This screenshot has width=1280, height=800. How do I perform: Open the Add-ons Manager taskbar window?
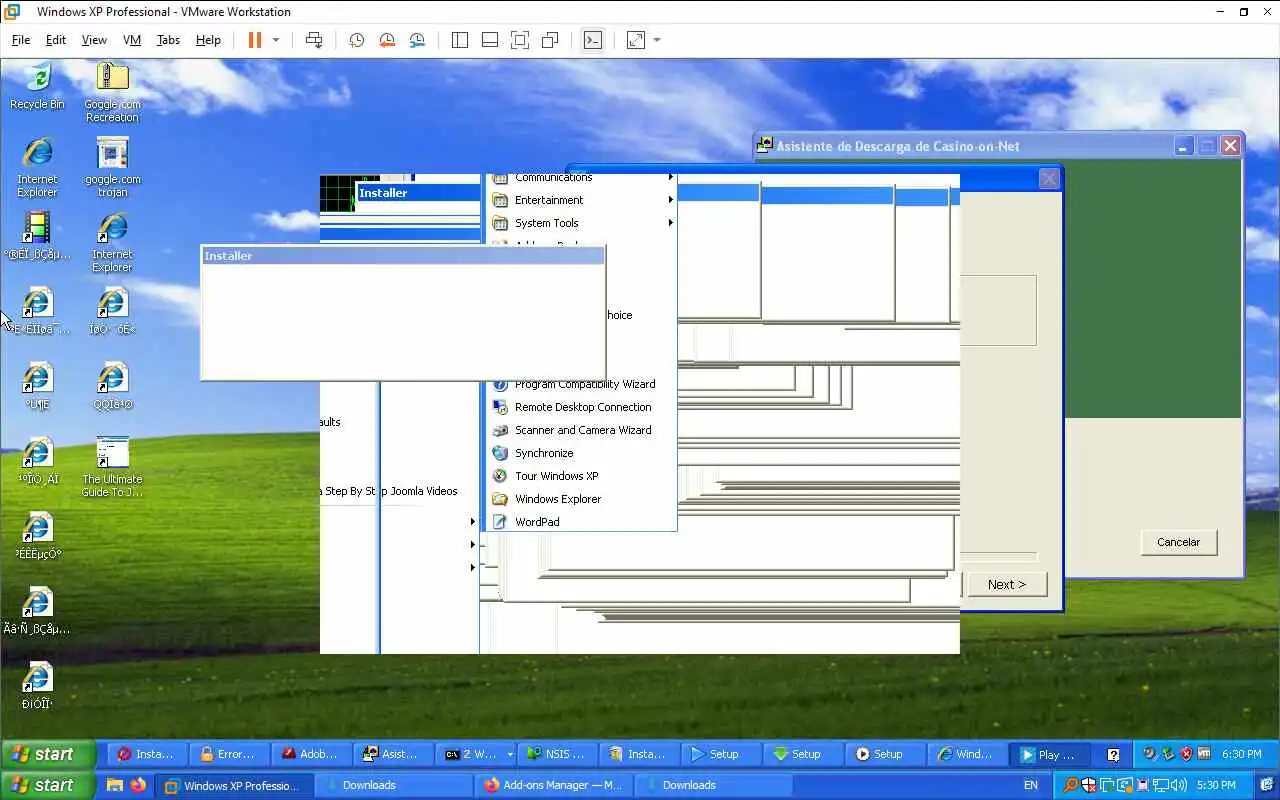click(x=553, y=785)
